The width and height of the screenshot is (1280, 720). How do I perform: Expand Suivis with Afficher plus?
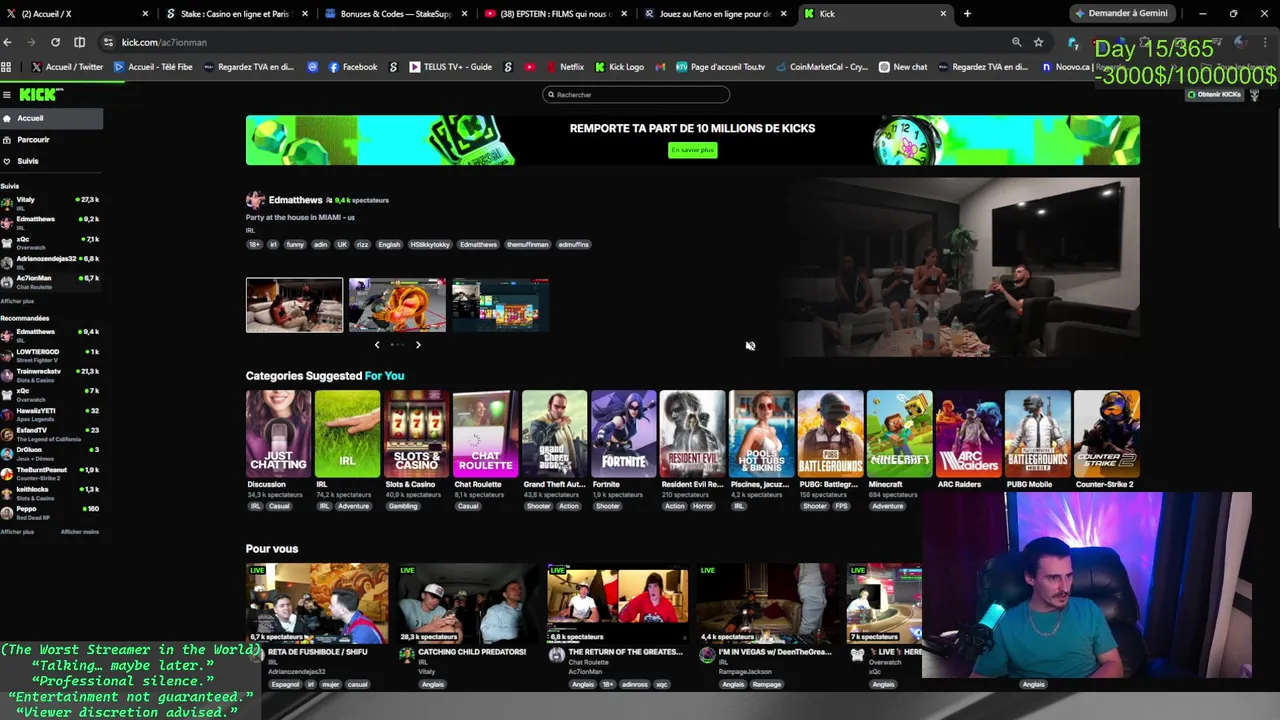(17, 301)
